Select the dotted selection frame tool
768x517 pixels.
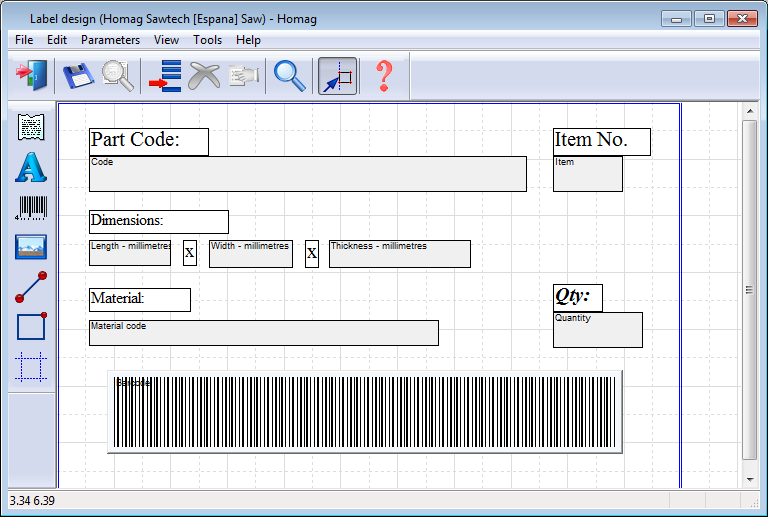point(31,366)
